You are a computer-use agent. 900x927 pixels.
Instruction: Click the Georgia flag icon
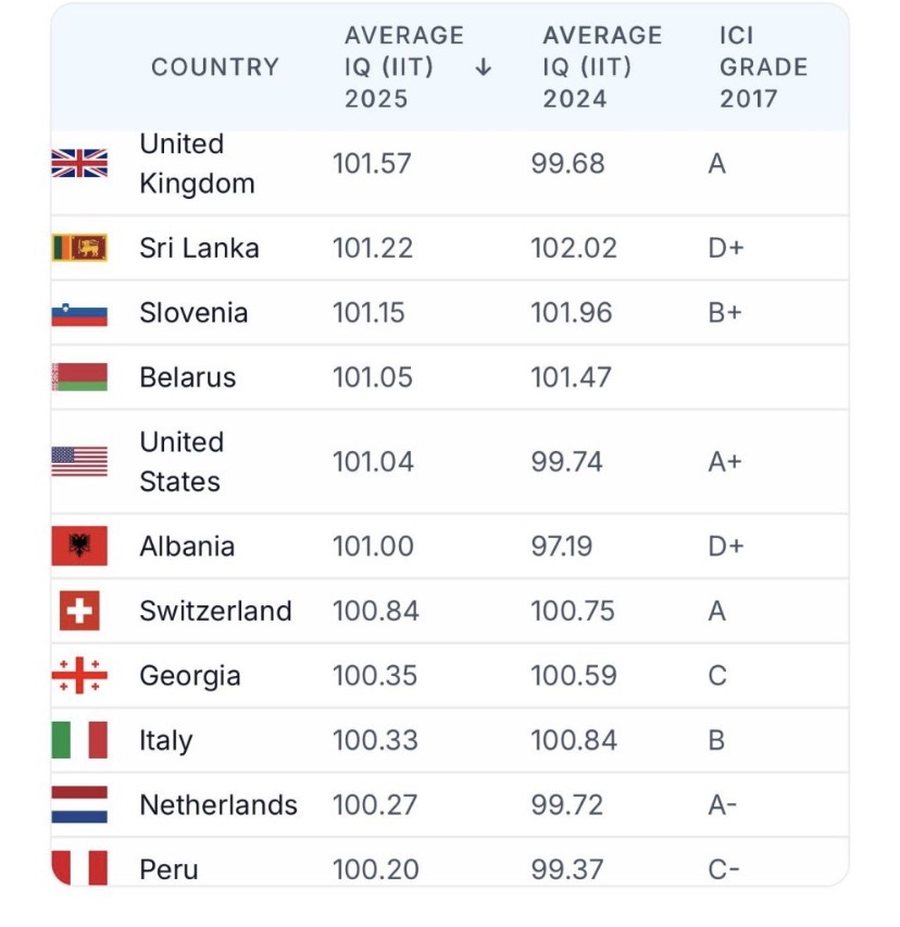79,676
